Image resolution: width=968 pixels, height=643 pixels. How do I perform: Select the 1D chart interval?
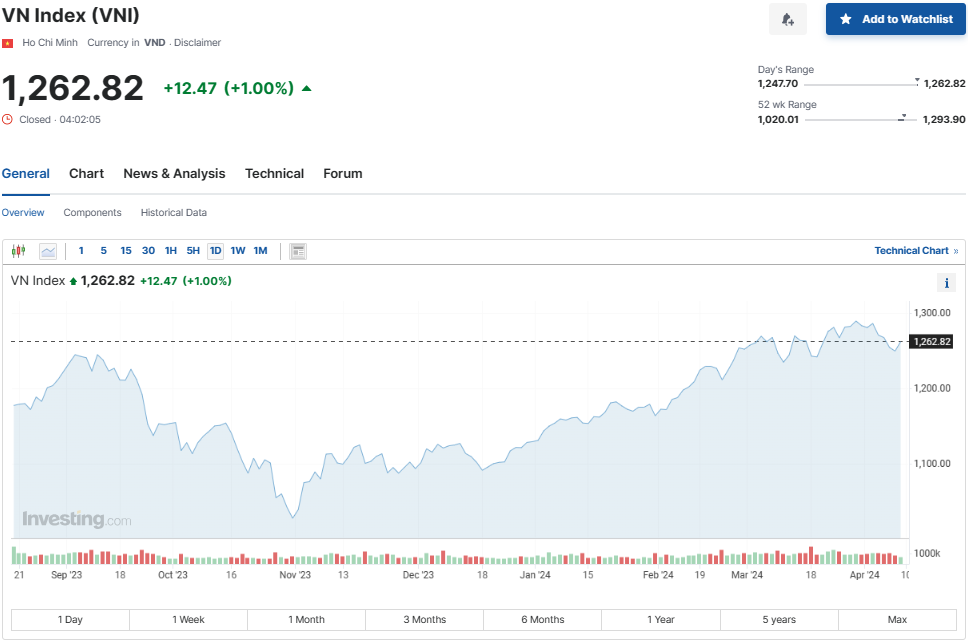tap(216, 251)
